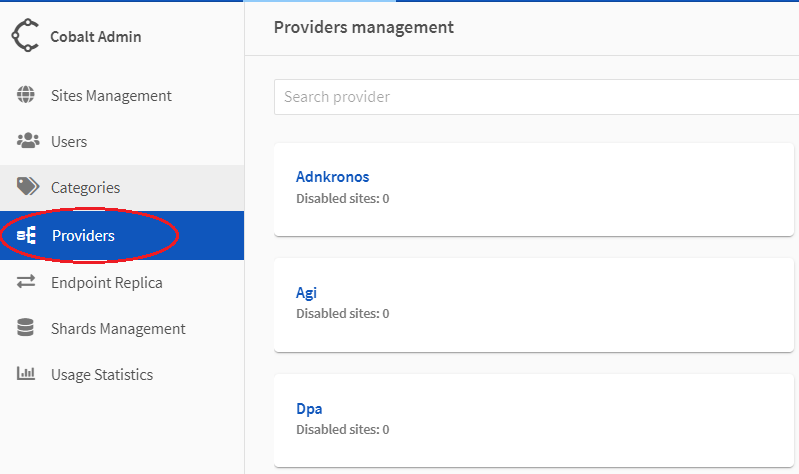Open the Sites Management menu label

(111, 96)
